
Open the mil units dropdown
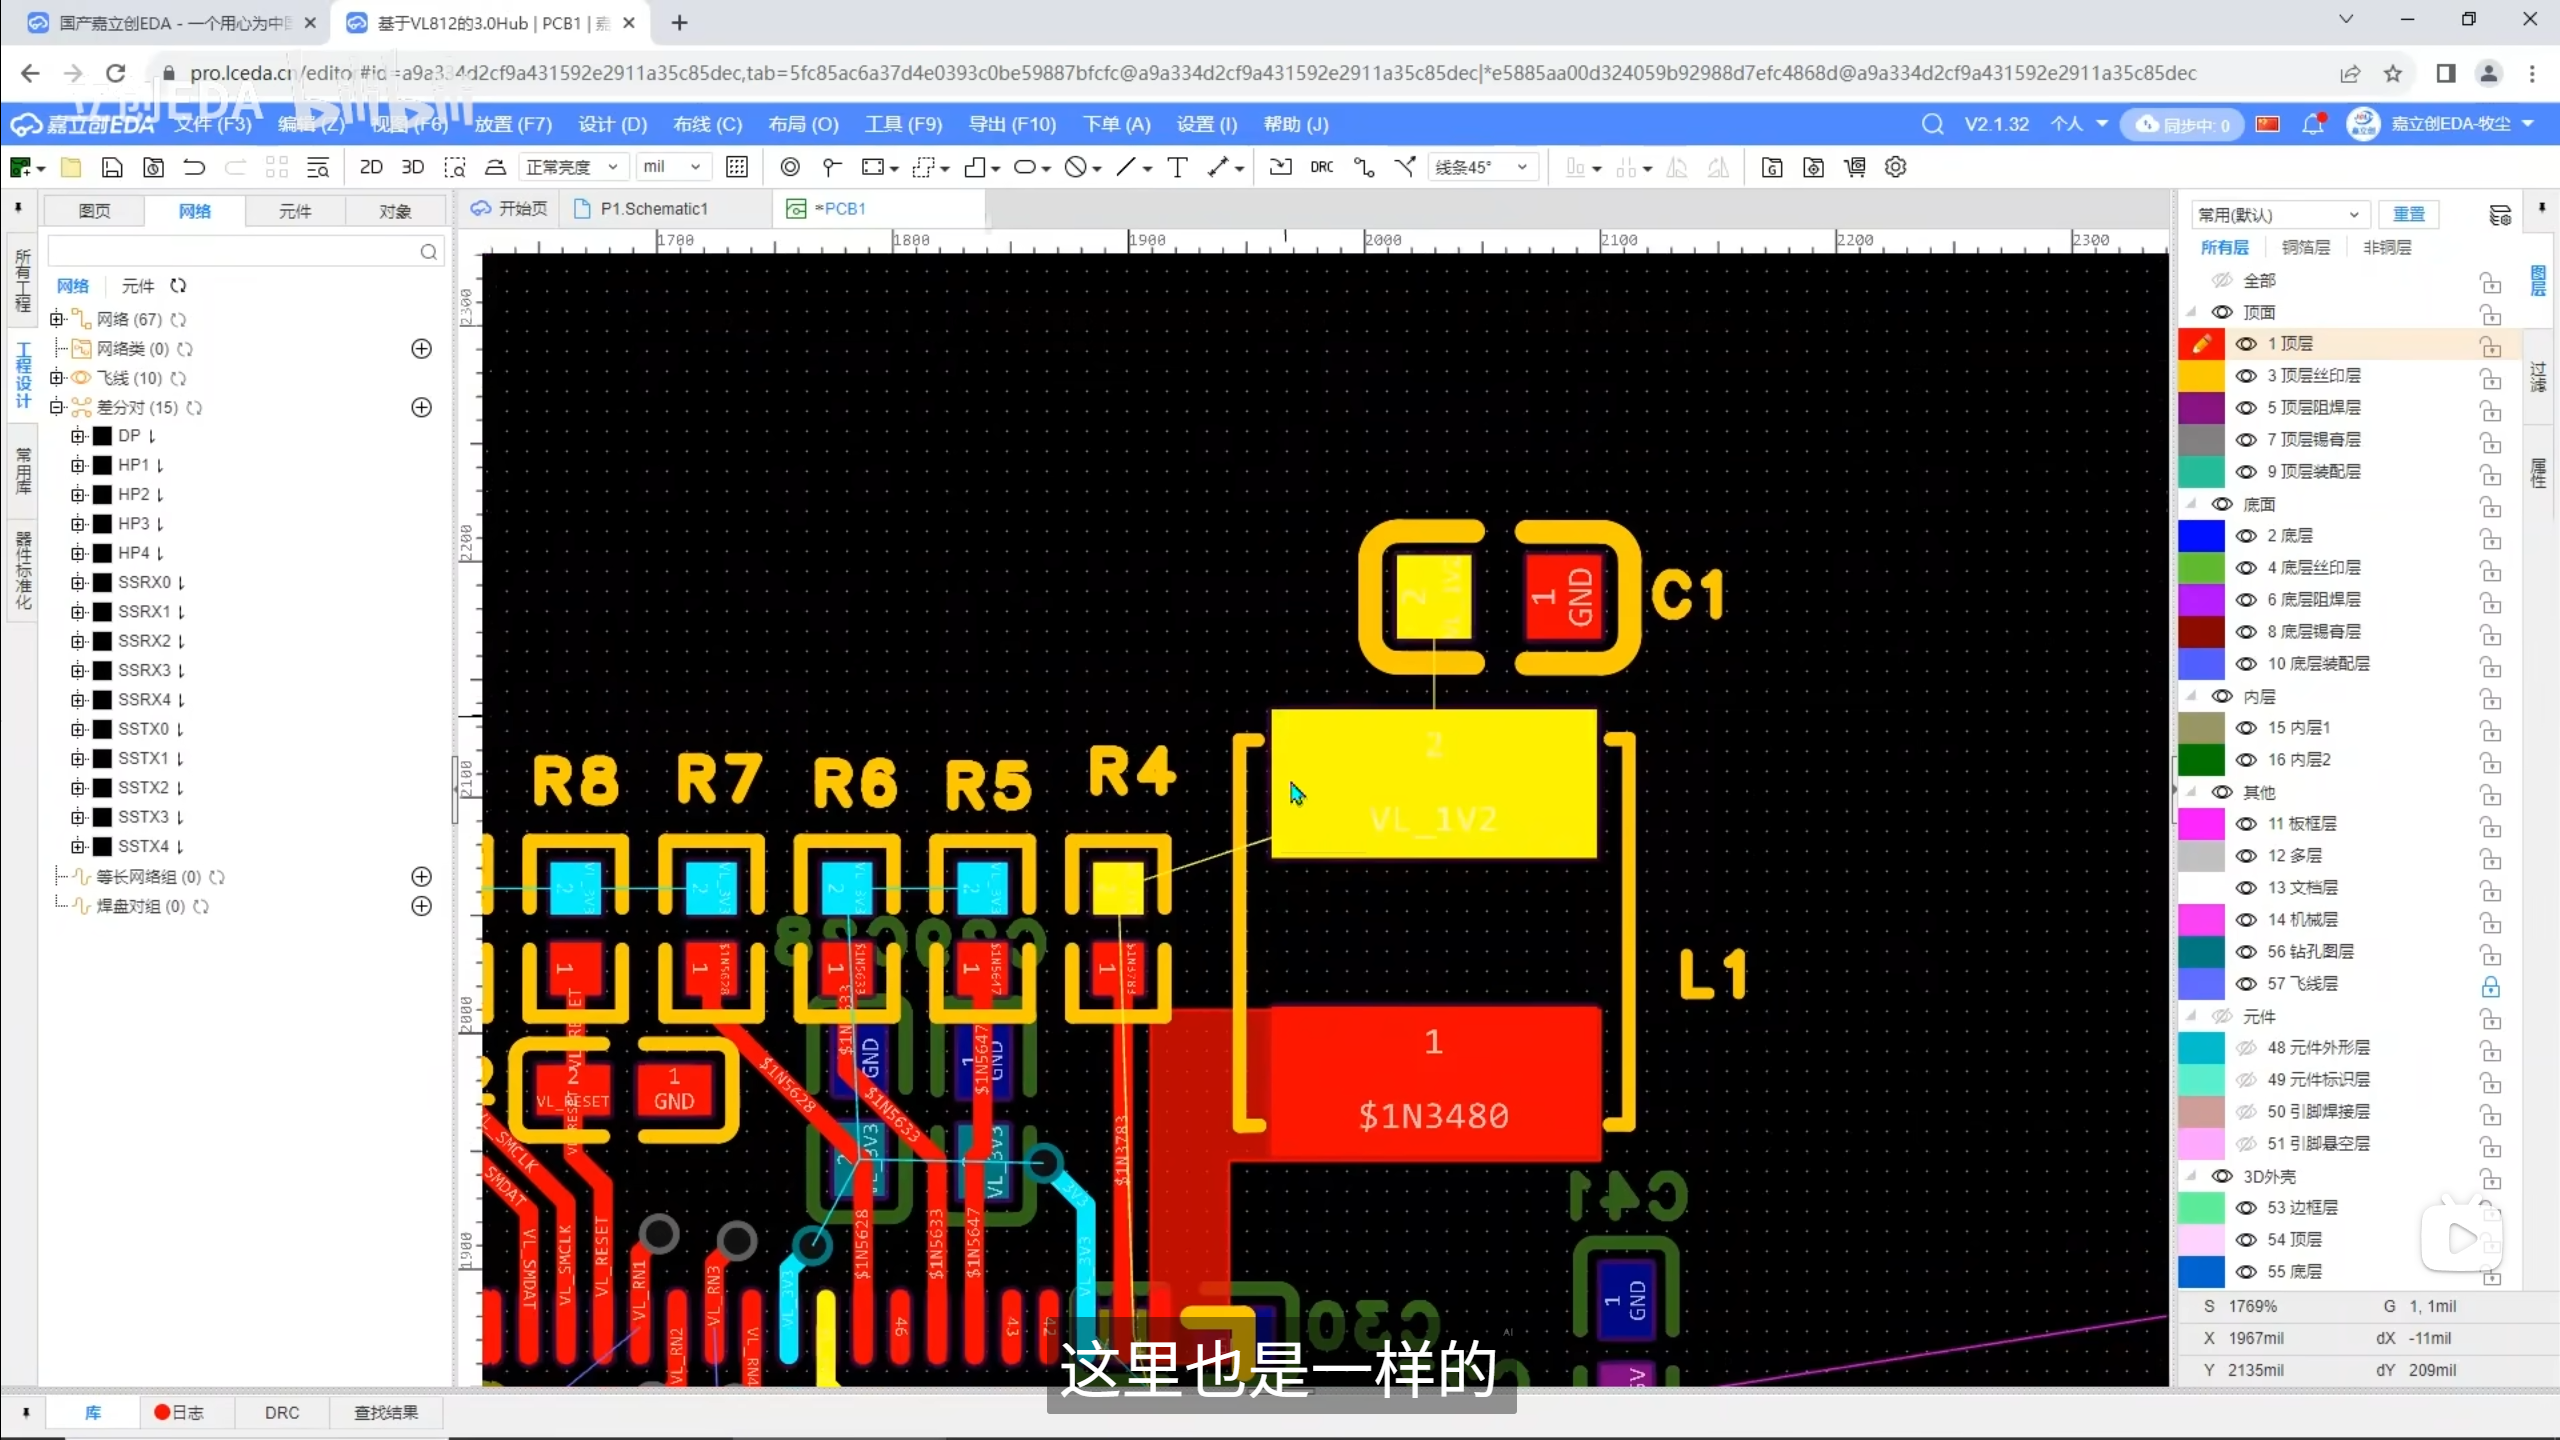pos(672,167)
